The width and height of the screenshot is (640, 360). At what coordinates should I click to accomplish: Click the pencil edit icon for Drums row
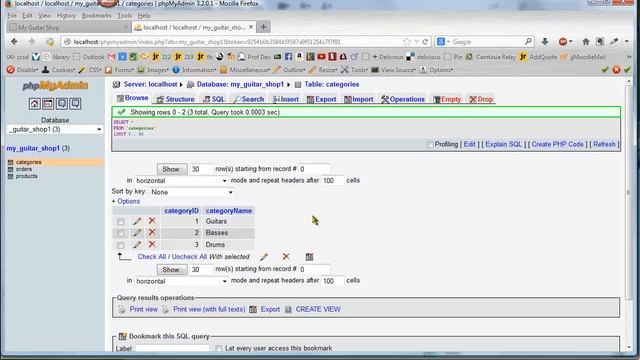coord(137,244)
